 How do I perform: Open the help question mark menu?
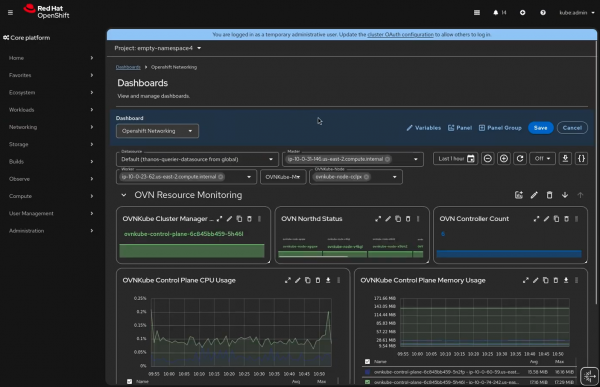point(543,13)
